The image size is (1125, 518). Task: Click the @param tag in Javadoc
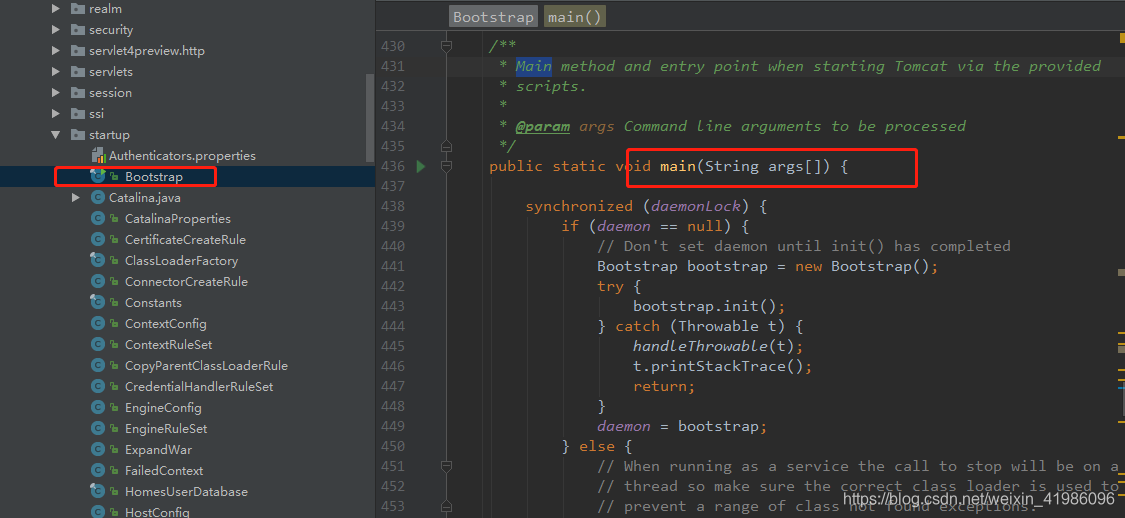click(543, 126)
